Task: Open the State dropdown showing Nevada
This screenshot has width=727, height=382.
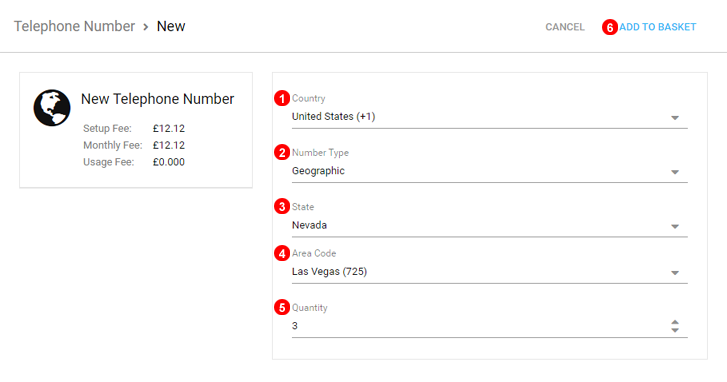Action: (490, 226)
